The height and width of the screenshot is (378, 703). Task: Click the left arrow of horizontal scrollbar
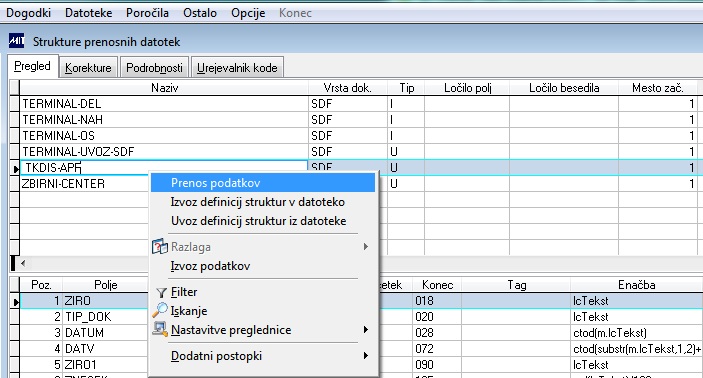tap(23, 263)
